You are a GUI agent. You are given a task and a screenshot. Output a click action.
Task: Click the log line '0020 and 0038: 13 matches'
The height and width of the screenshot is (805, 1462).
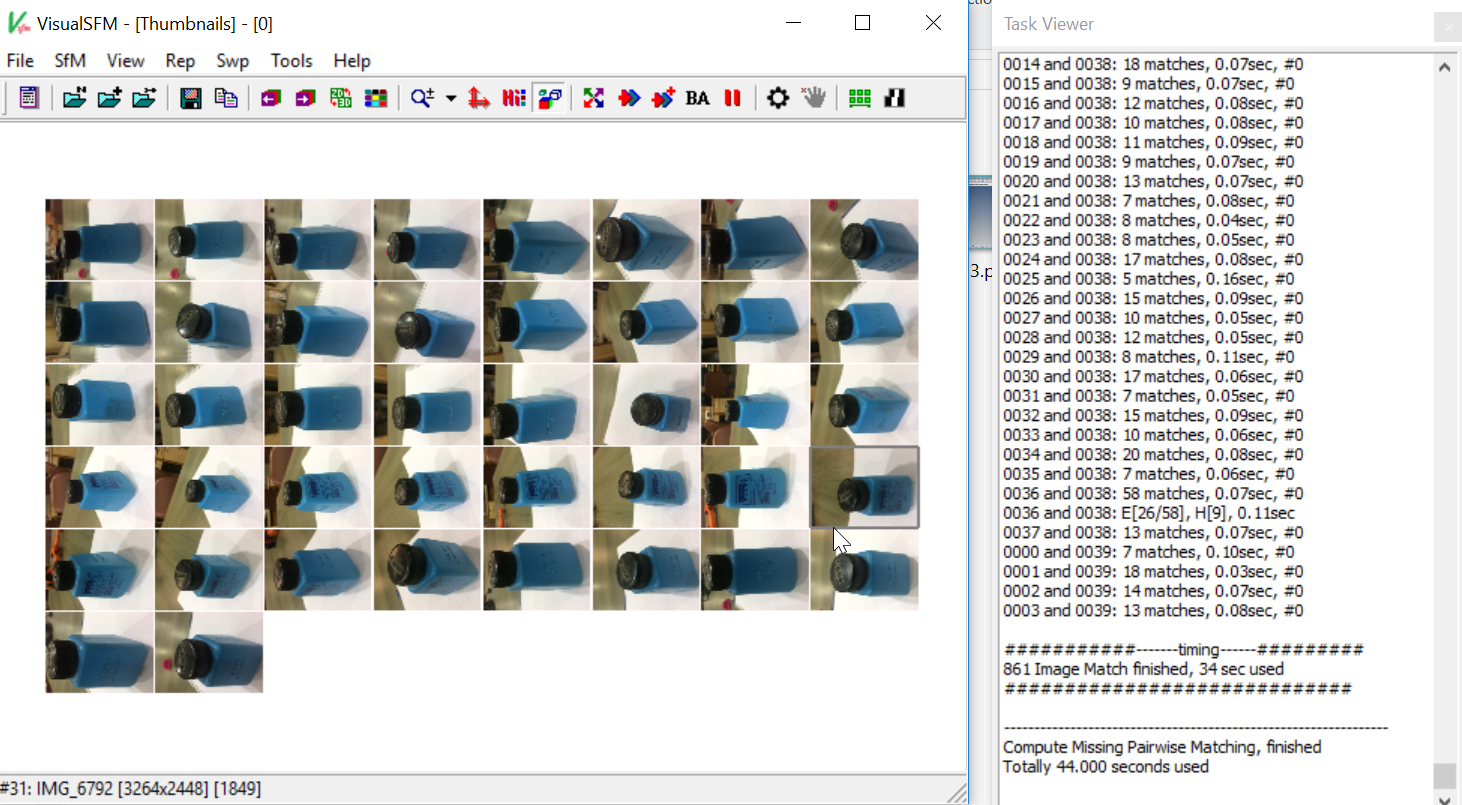(1153, 181)
